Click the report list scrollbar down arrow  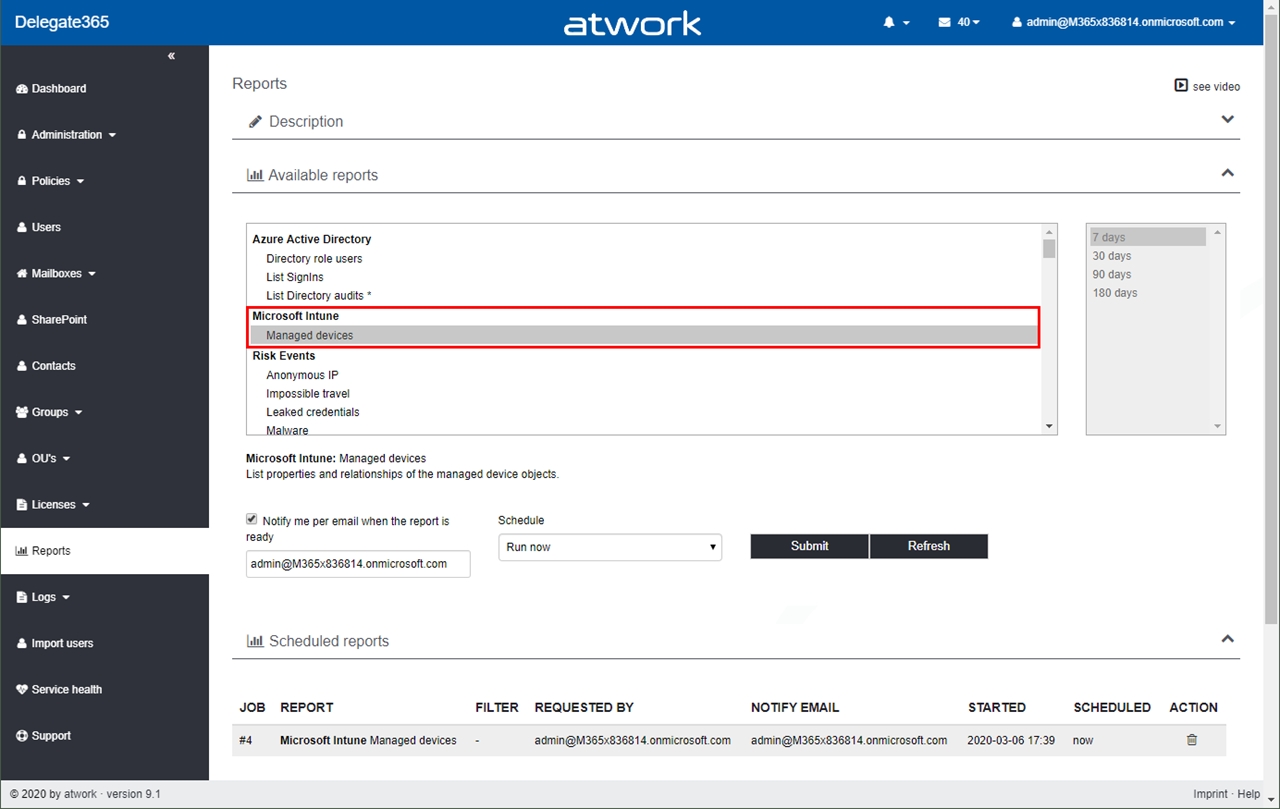1049,426
